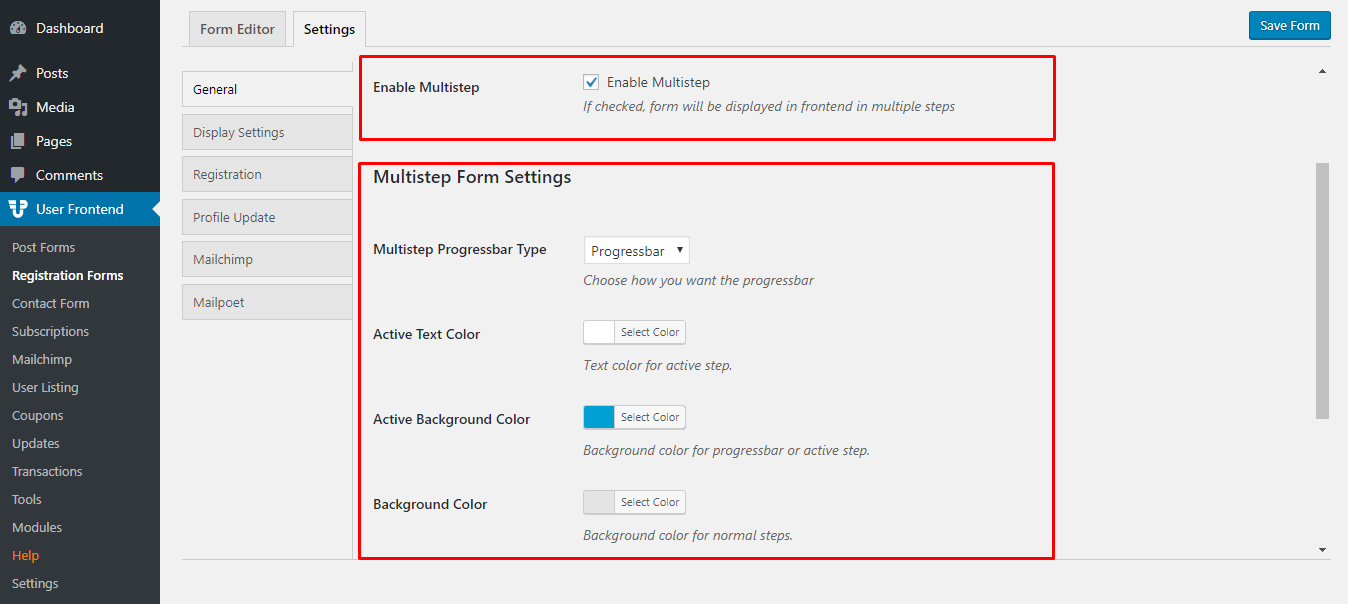The width and height of the screenshot is (1348, 604).
Task: Open Multistep Progressbar Type dropdown
Action: click(636, 251)
